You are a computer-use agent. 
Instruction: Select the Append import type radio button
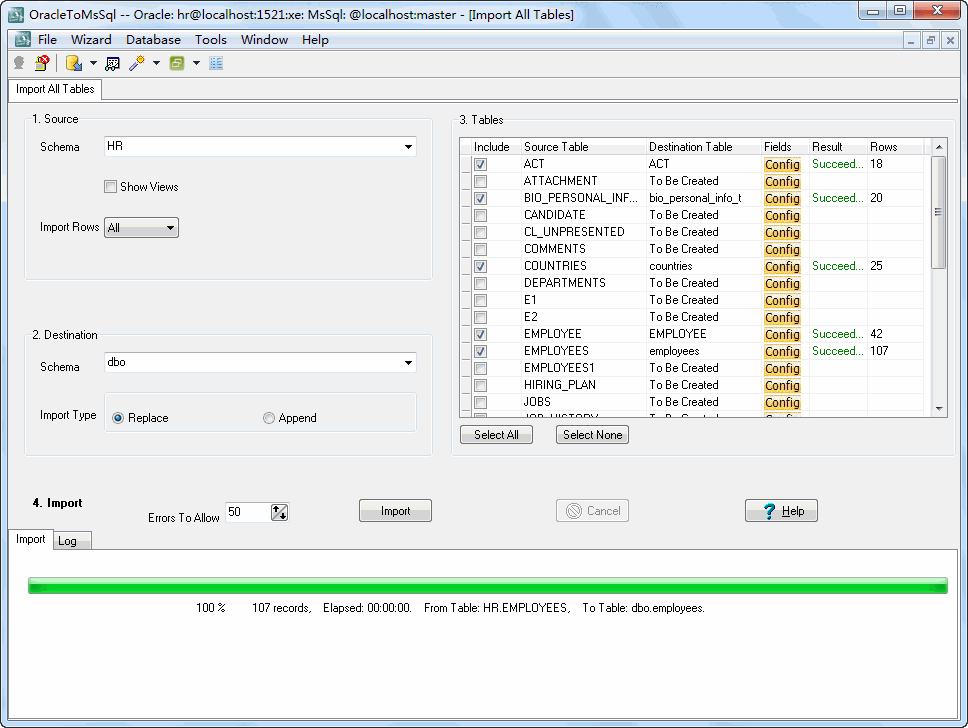tap(267, 417)
